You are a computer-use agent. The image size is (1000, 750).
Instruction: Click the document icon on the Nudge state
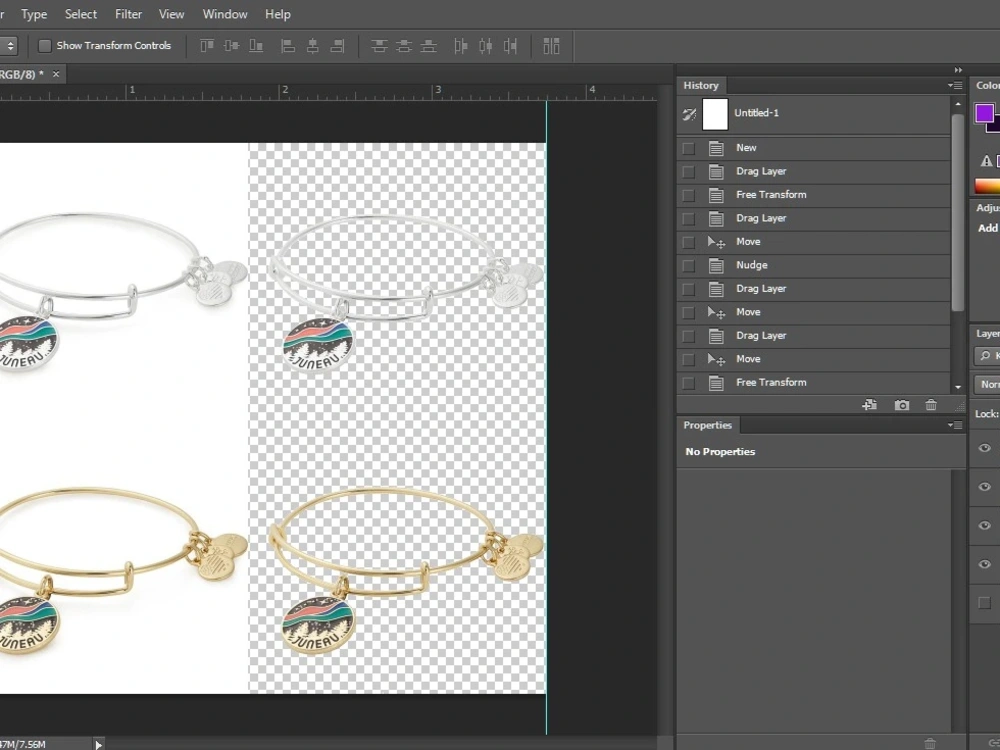(716, 265)
